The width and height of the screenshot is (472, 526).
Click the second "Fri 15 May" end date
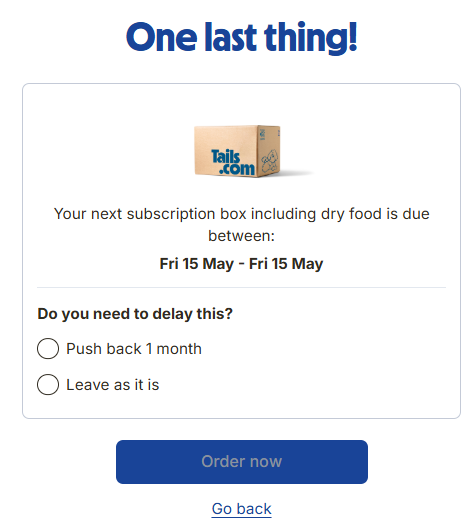[x=286, y=263]
